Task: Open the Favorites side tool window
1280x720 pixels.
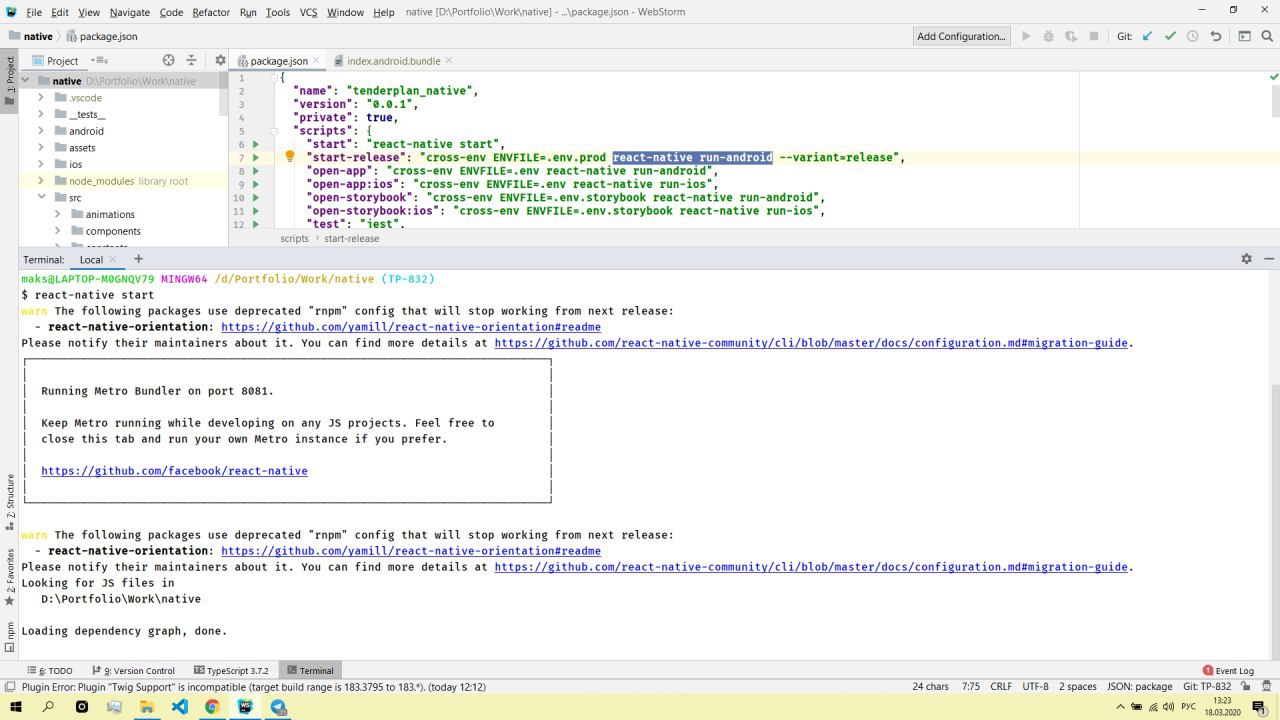Action: pos(10,578)
